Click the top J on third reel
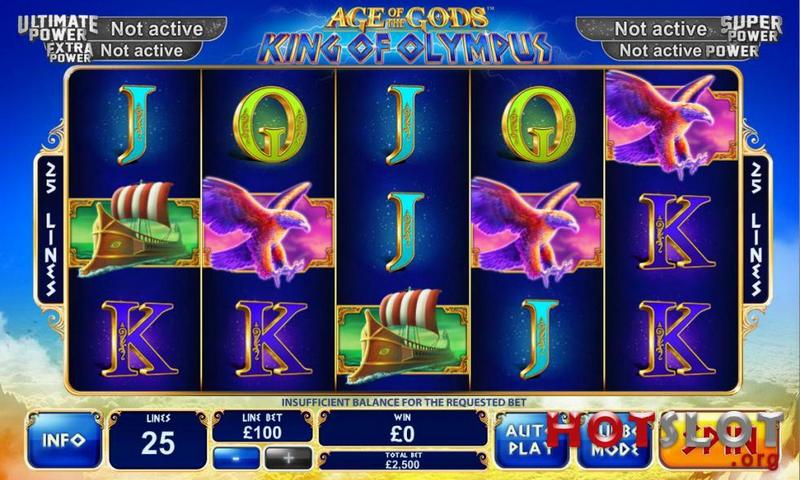Viewport: 800px width, 480px height. 404,124
